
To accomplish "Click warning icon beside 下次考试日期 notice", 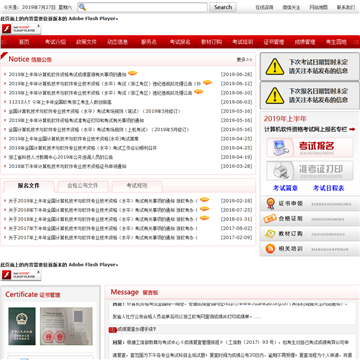I will tap(275, 67).
